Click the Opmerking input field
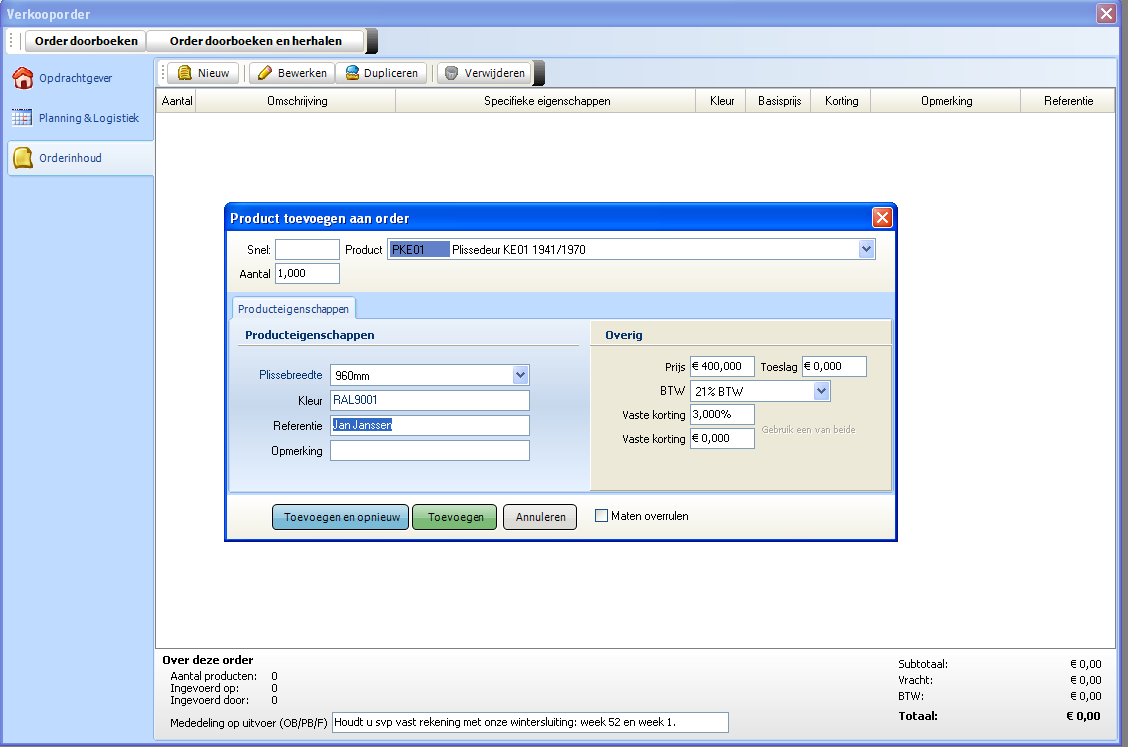The image size is (1128, 747). 429,451
